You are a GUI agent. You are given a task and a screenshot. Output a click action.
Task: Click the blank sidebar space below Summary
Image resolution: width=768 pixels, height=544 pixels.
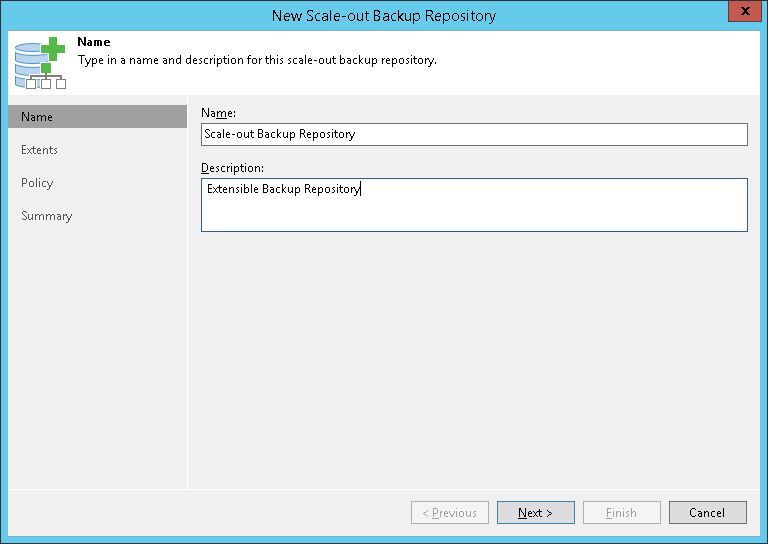tap(97, 350)
